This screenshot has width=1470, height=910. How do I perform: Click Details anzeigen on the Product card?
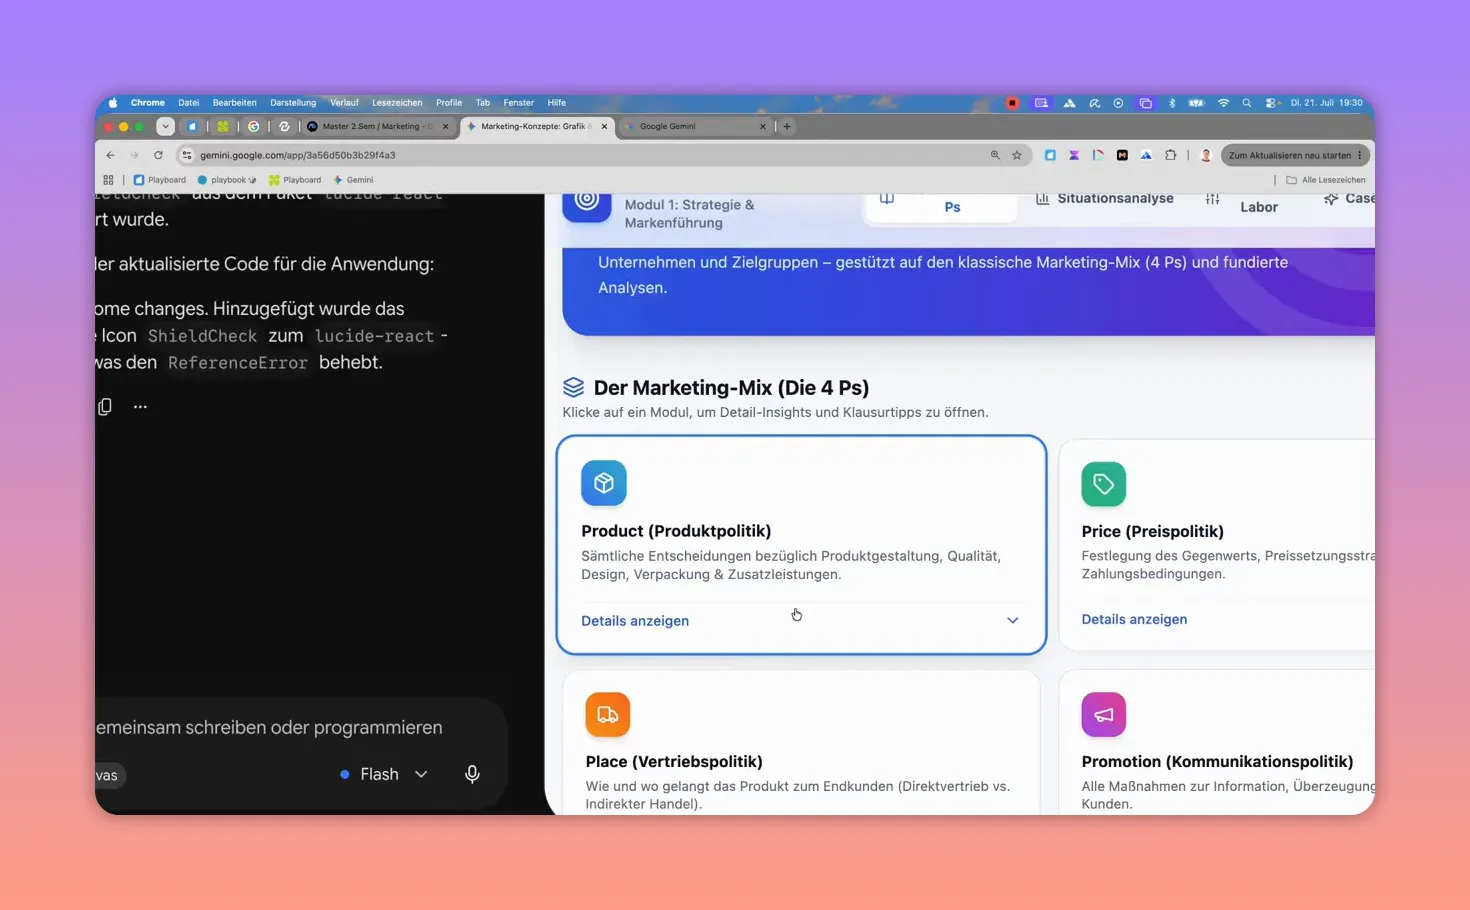(x=635, y=621)
